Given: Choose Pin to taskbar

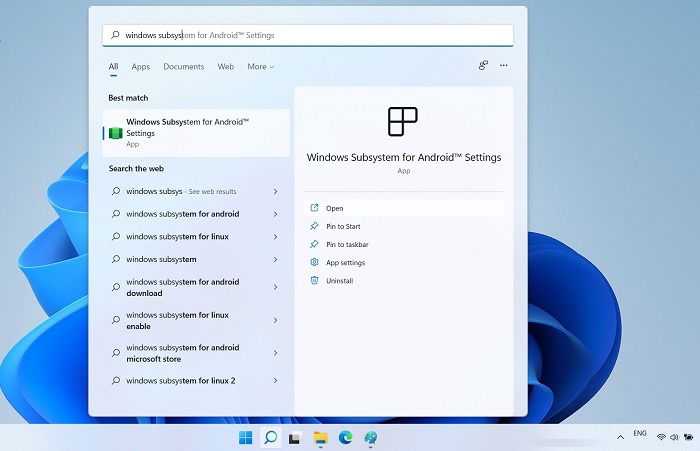Looking at the screenshot, I should pos(347,245).
